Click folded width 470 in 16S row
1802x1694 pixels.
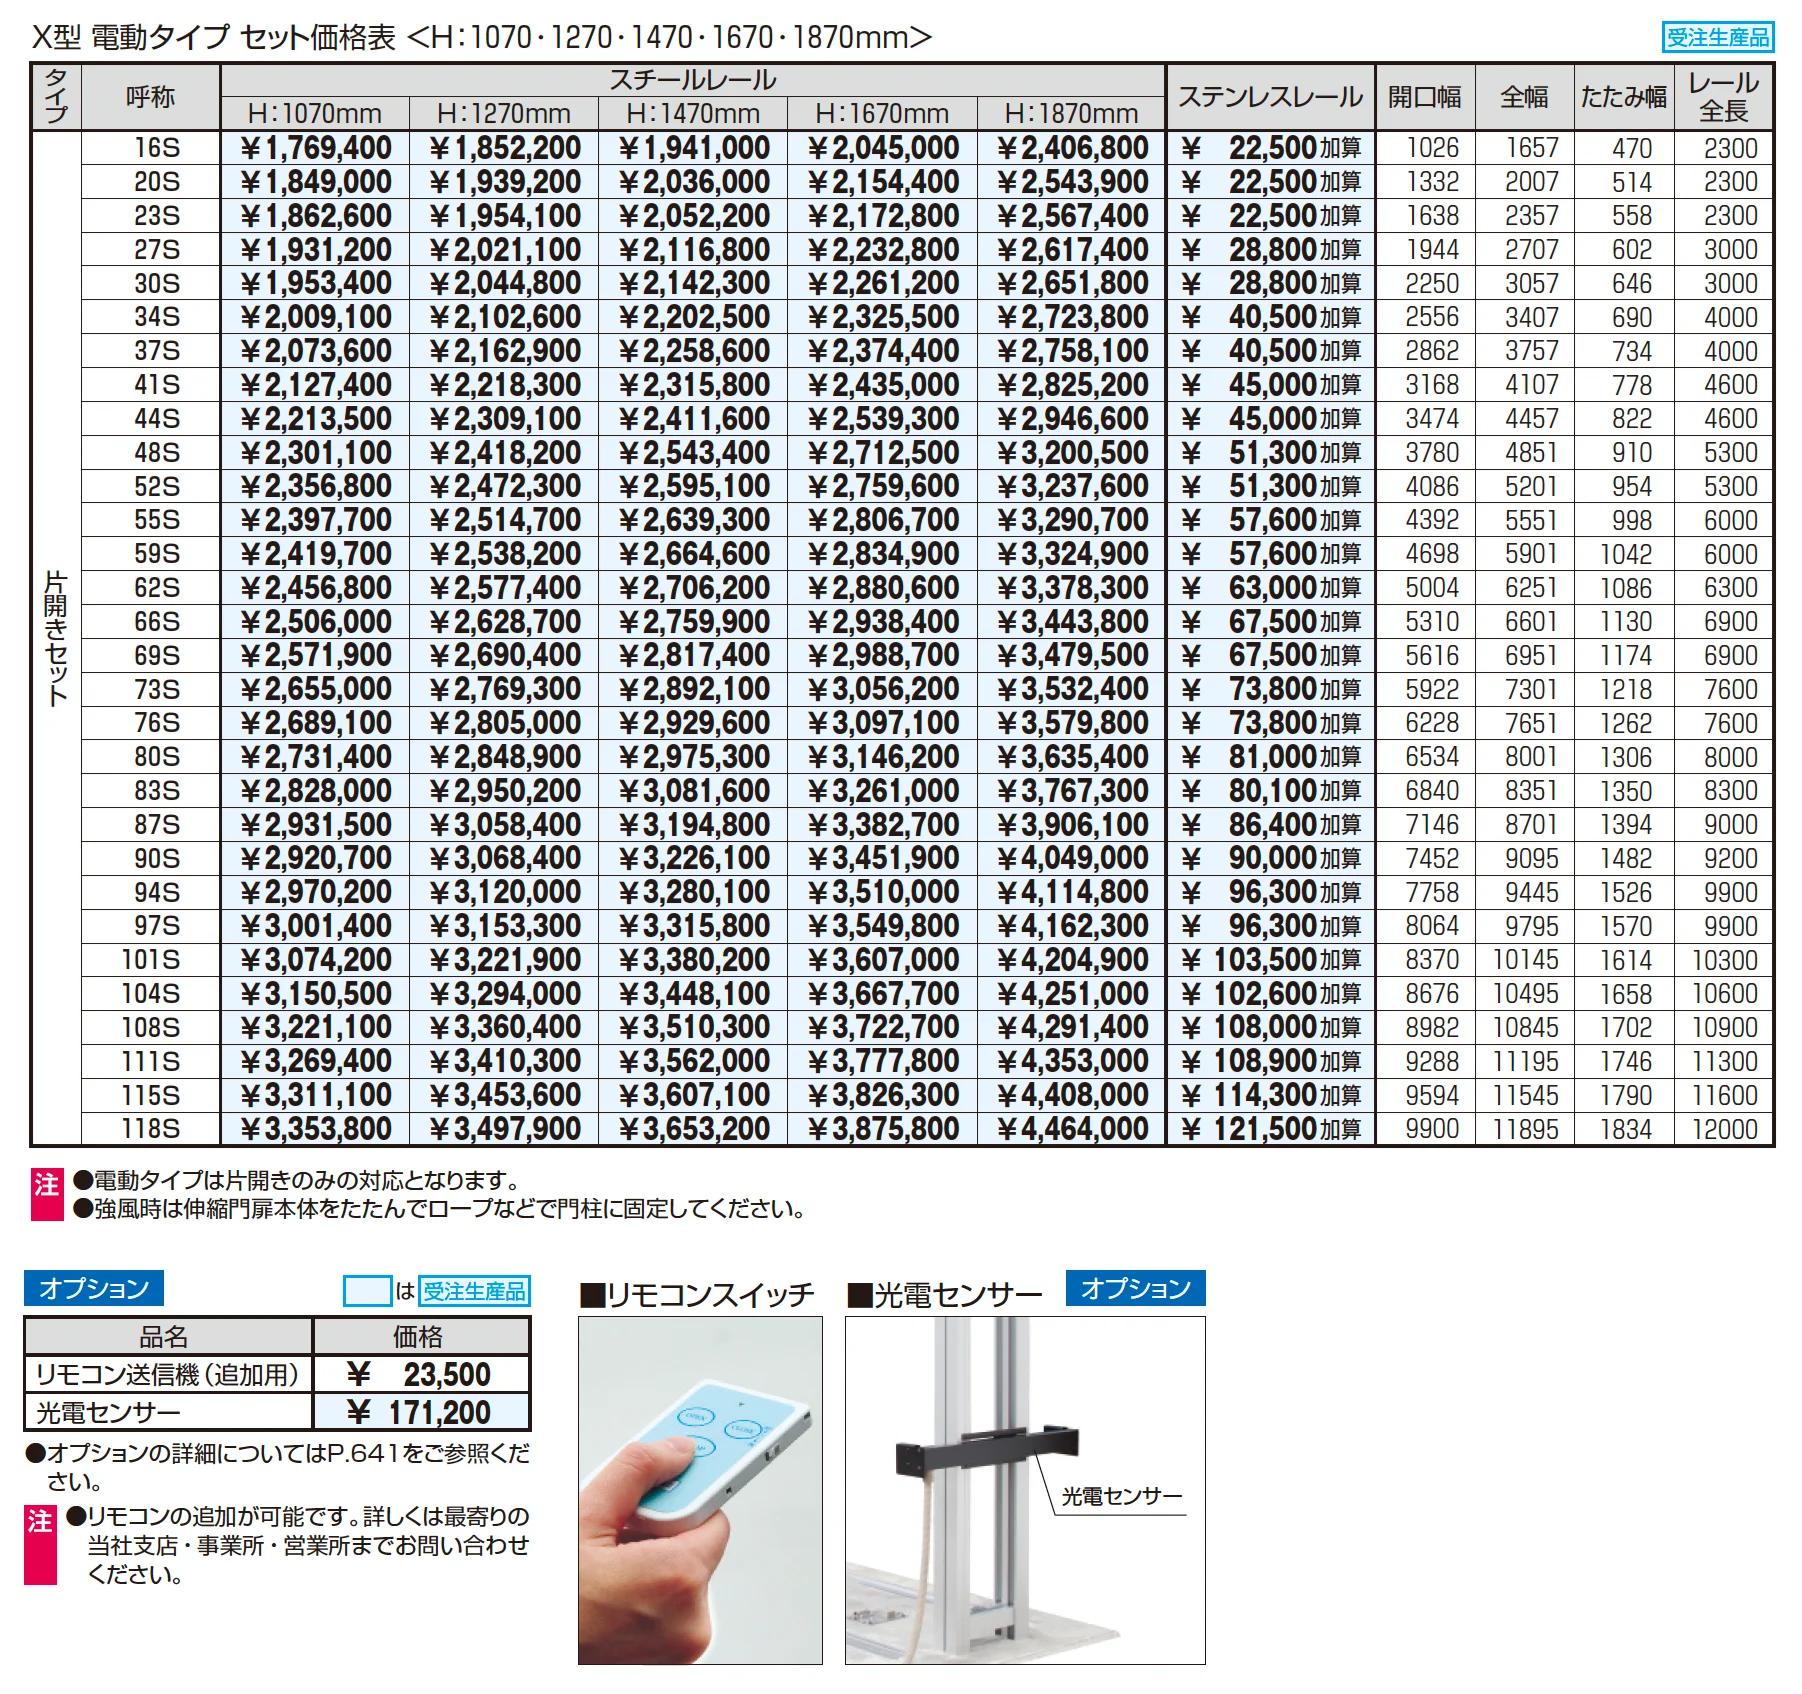tap(1631, 148)
